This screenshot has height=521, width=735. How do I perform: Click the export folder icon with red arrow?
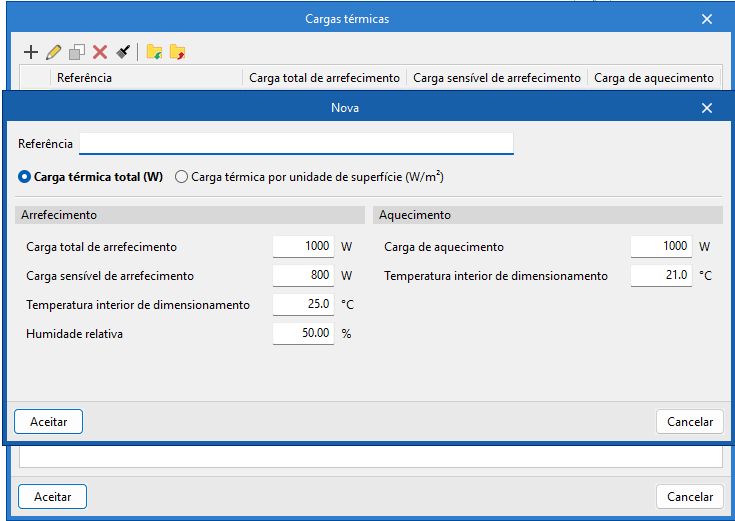[x=177, y=52]
